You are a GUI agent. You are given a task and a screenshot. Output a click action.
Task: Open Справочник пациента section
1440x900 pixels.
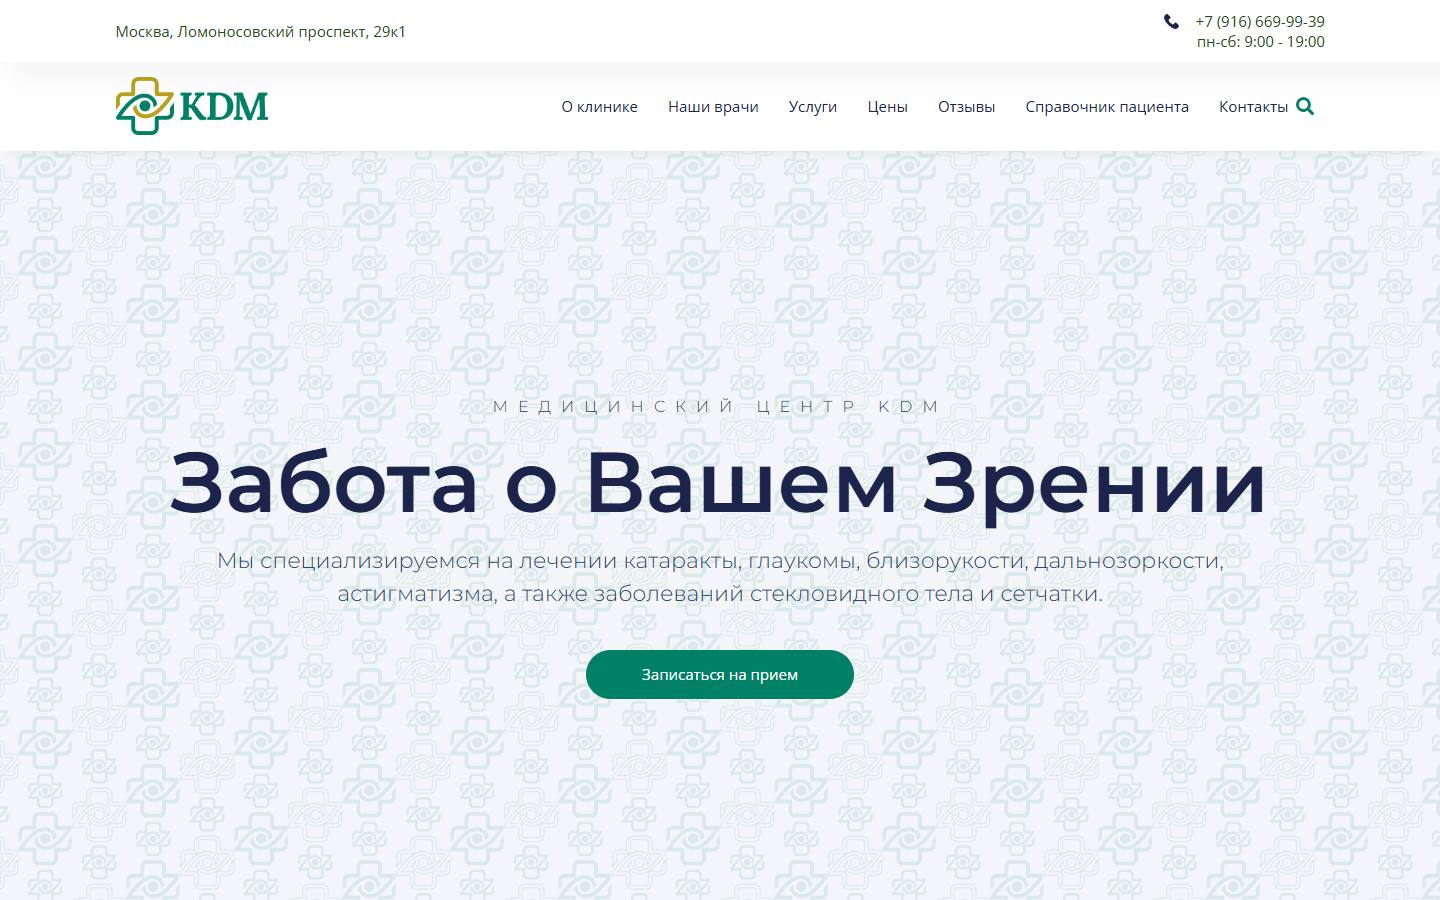[1107, 106]
